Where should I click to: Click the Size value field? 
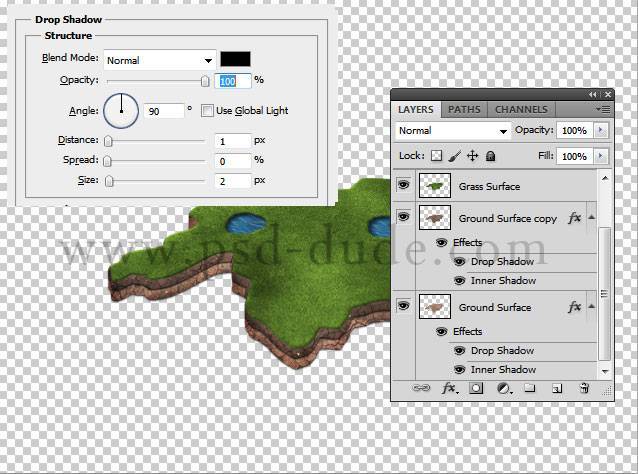[233, 181]
